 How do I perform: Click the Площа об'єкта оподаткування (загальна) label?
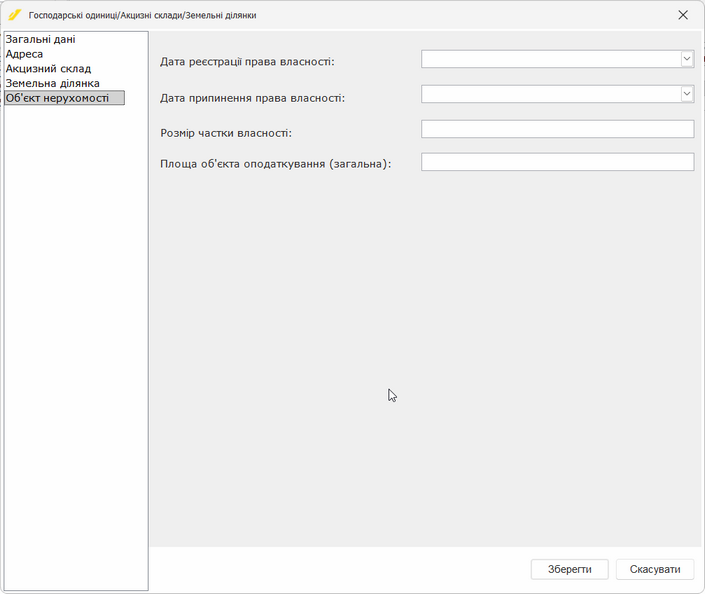(276, 164)
